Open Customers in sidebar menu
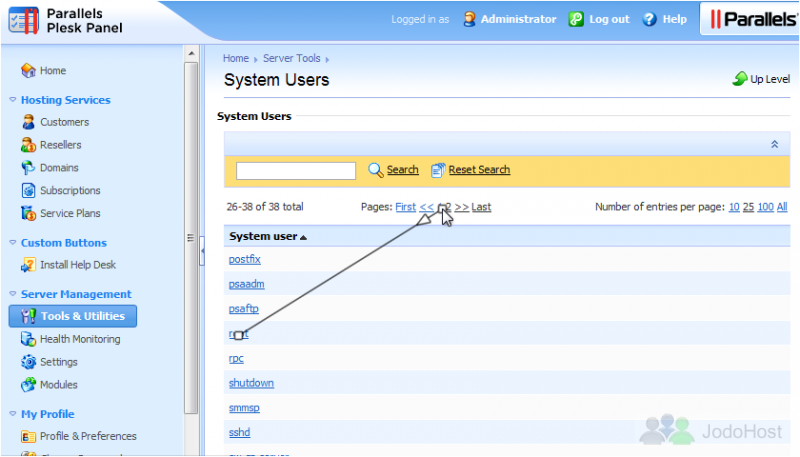800x457 pixels. click(64, 122)
